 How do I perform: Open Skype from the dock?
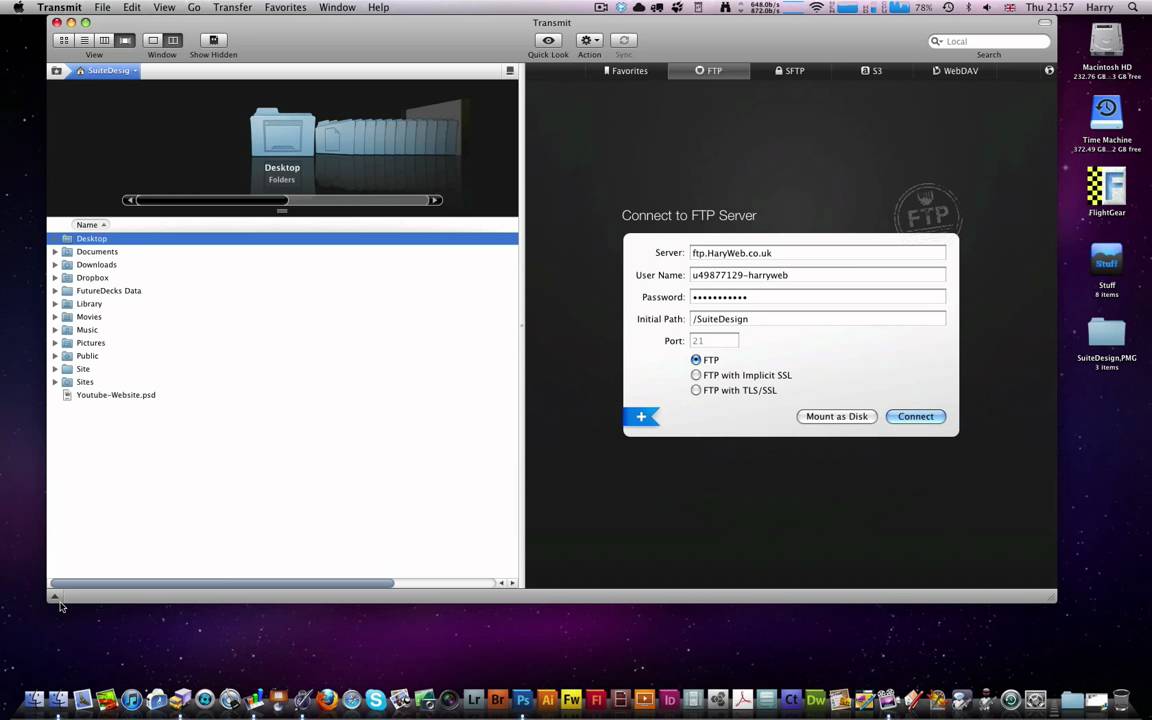pyautogui.click(x=376, y=700)
